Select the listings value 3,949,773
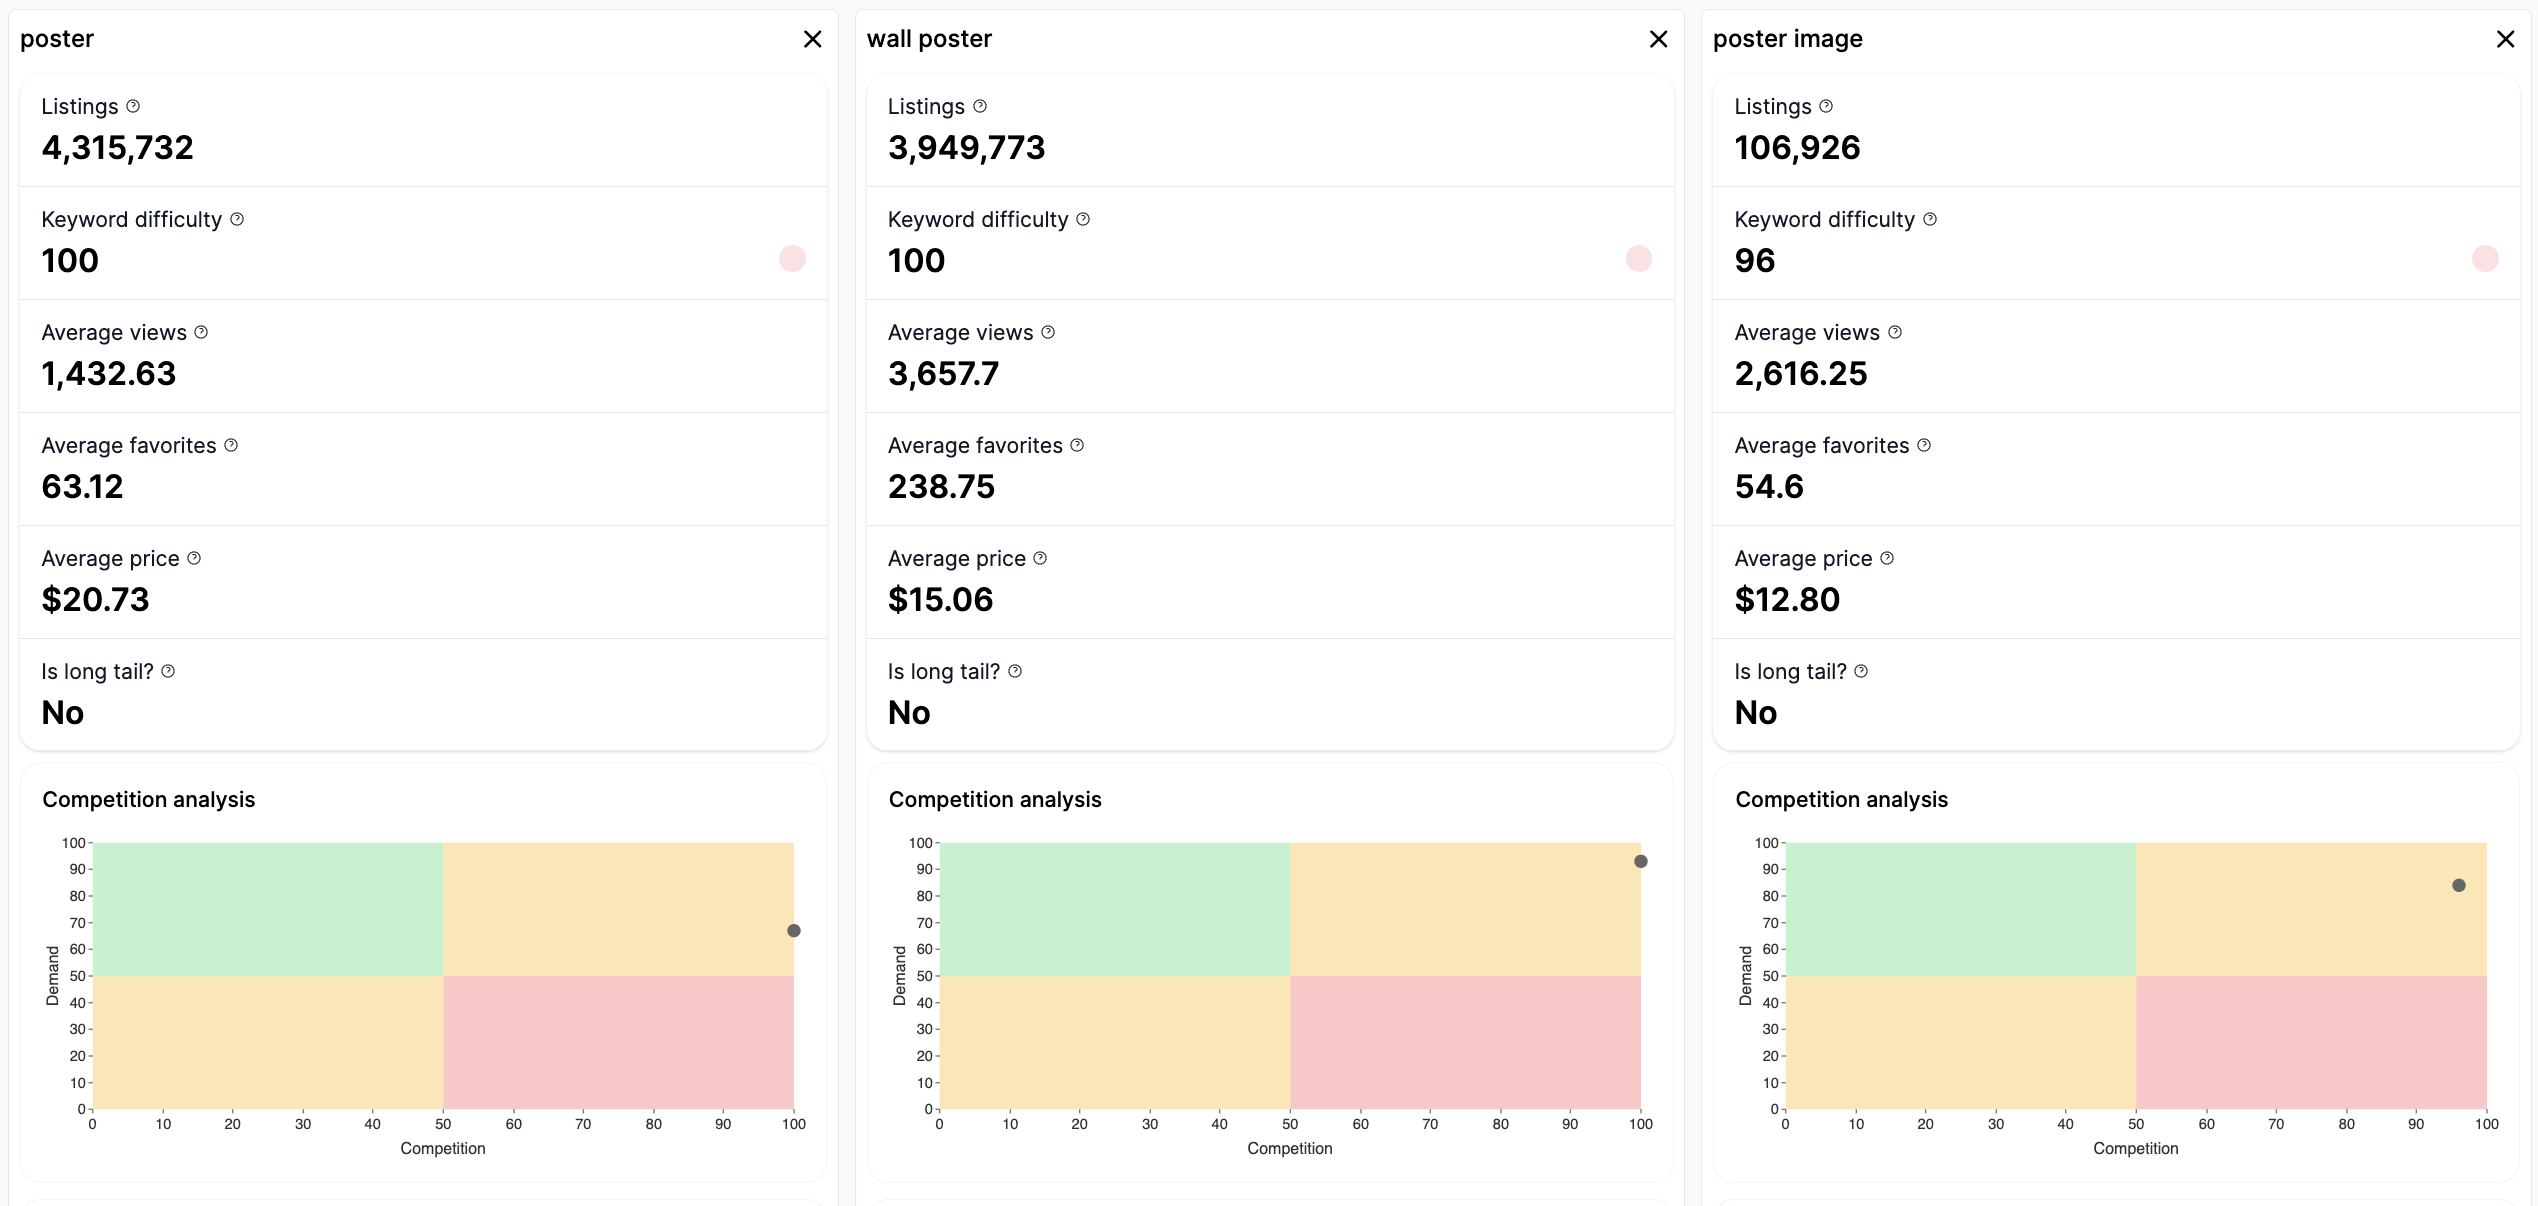Screen dimensions: 2538x1206 pyautogui.click(x=966, y=148)
